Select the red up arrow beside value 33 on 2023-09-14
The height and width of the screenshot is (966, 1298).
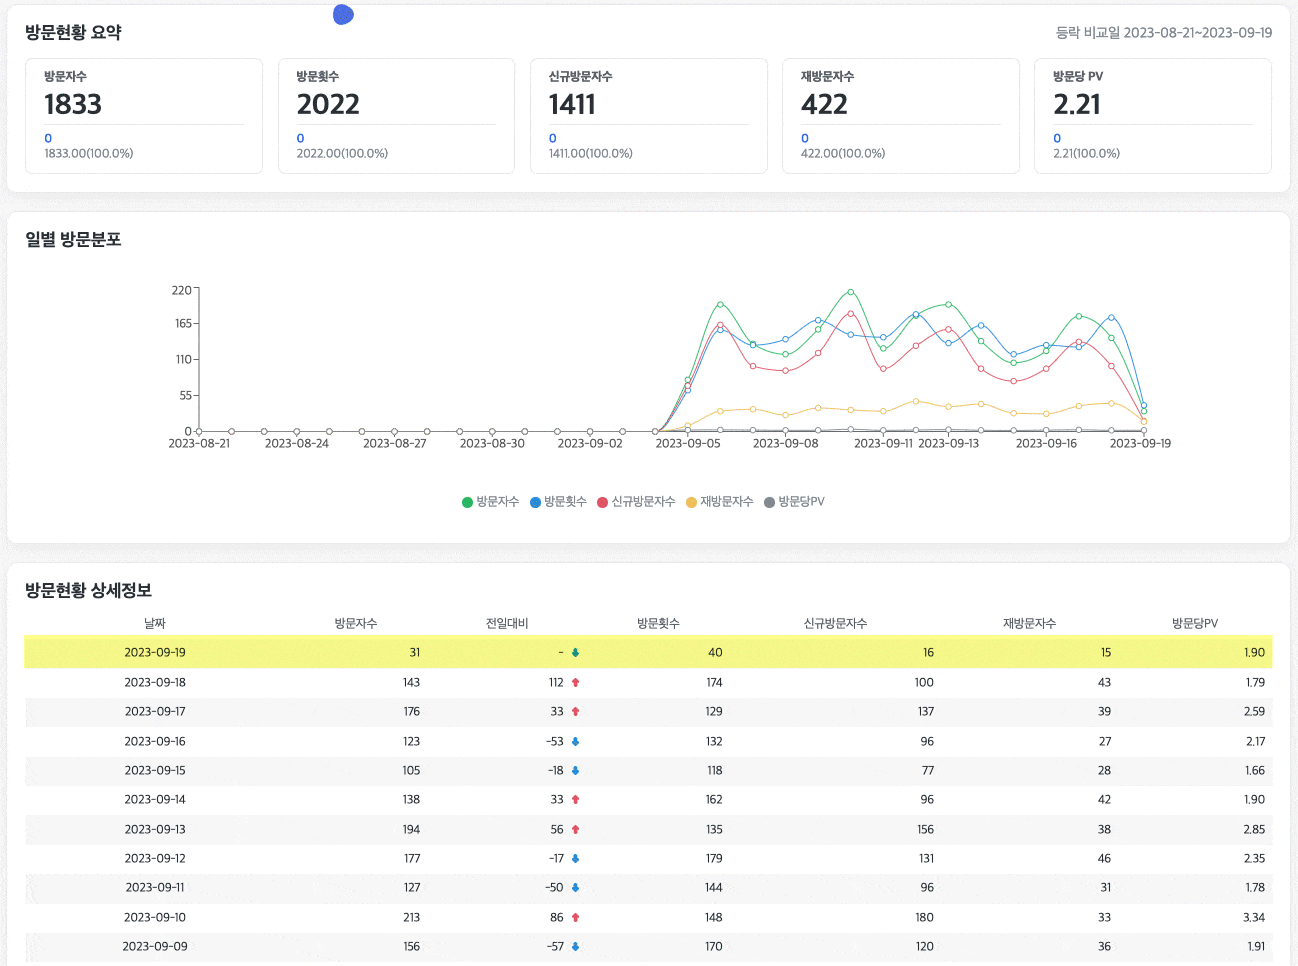[573, 799]
